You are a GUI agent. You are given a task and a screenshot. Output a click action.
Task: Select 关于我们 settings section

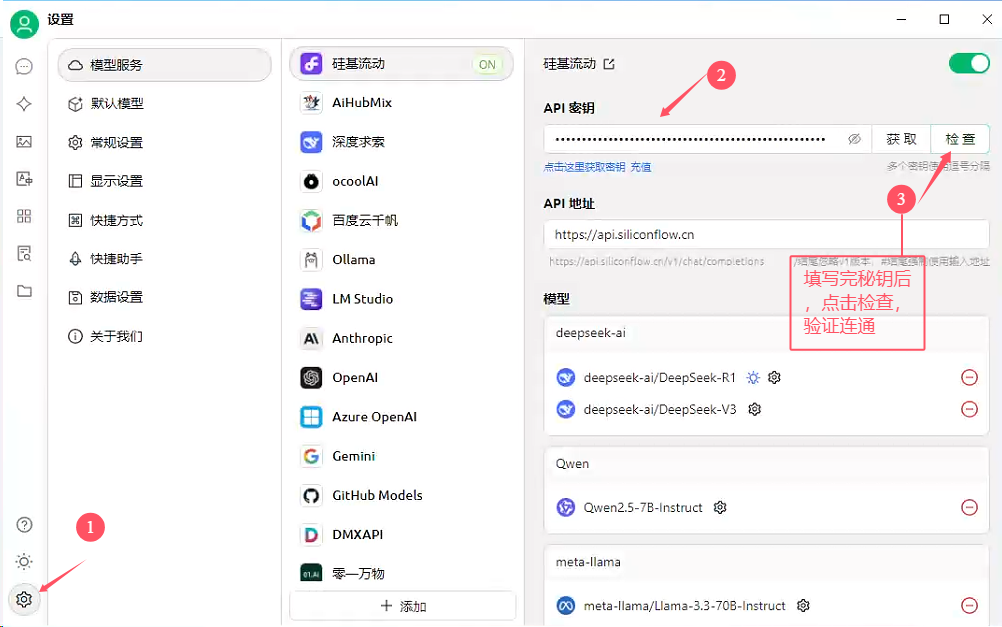165,336
